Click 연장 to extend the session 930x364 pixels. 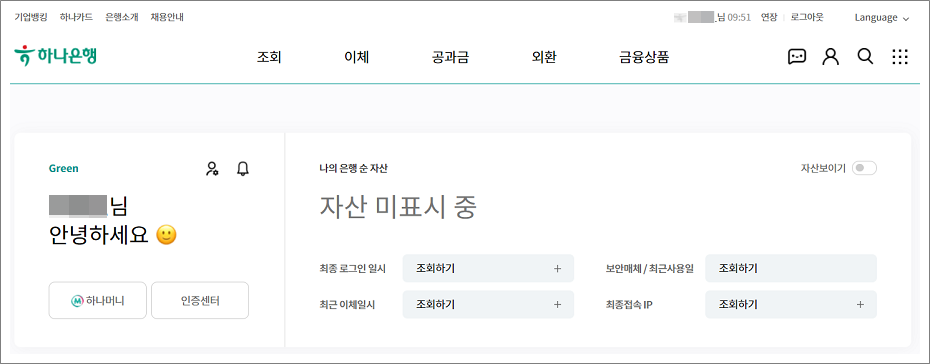(769, 17)
